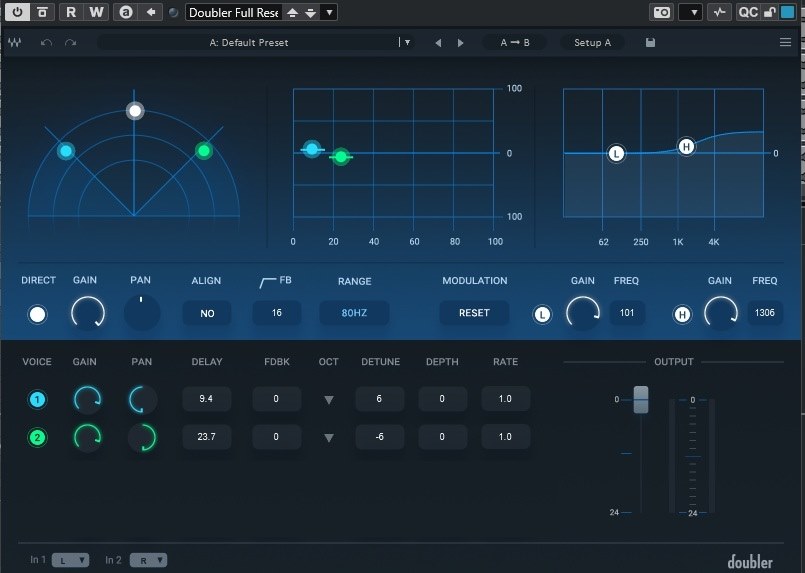Toggle the DIRECT signal on/off button
This screenshot has width=805, height=573.
click(38, 314)
